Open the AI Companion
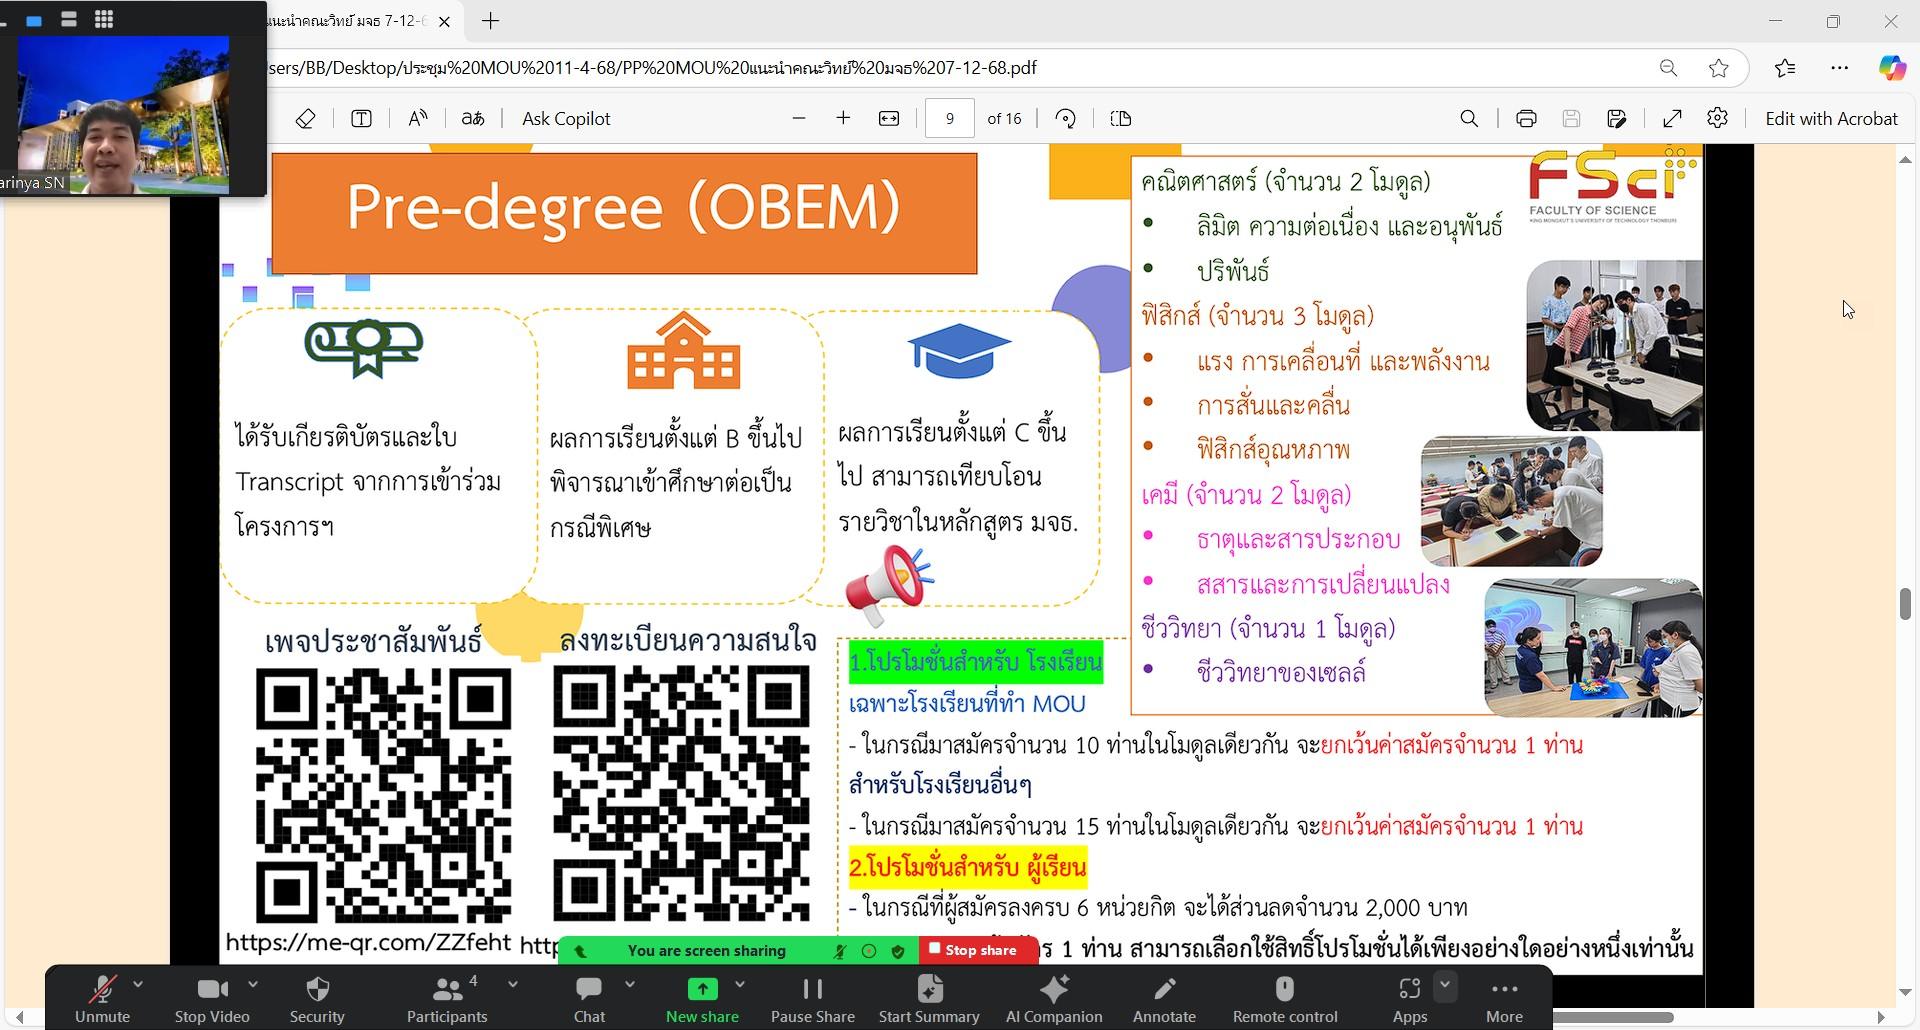The image size is (1920, 1030). (1054, 999)
